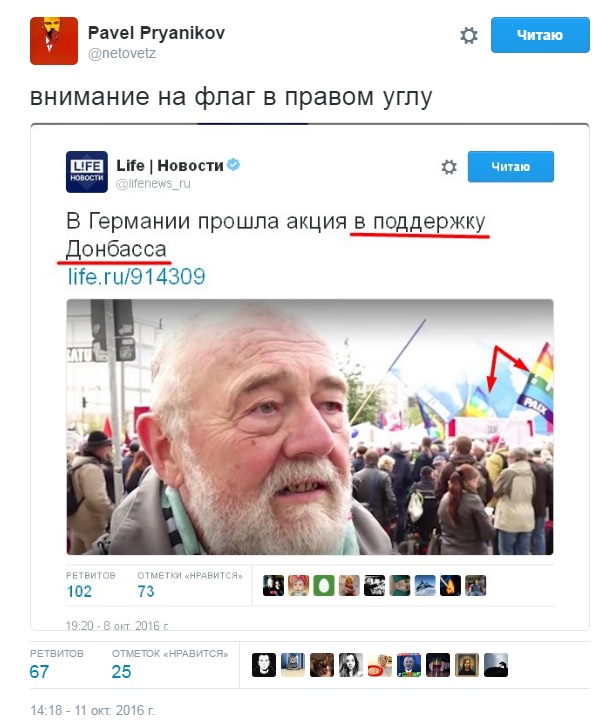Open the embedded protest photo
This screenshot has width=608, height=724.
tap(310, 427)
